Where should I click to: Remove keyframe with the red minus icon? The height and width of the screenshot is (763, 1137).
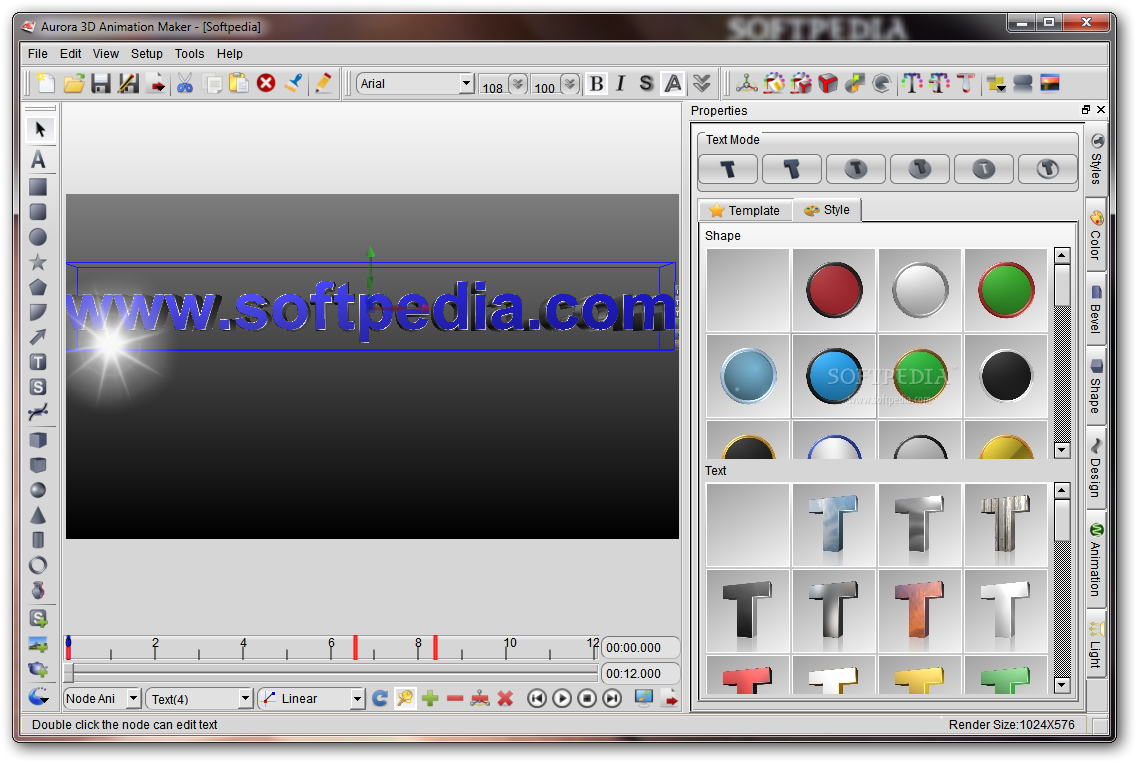[x=455, y=698]
